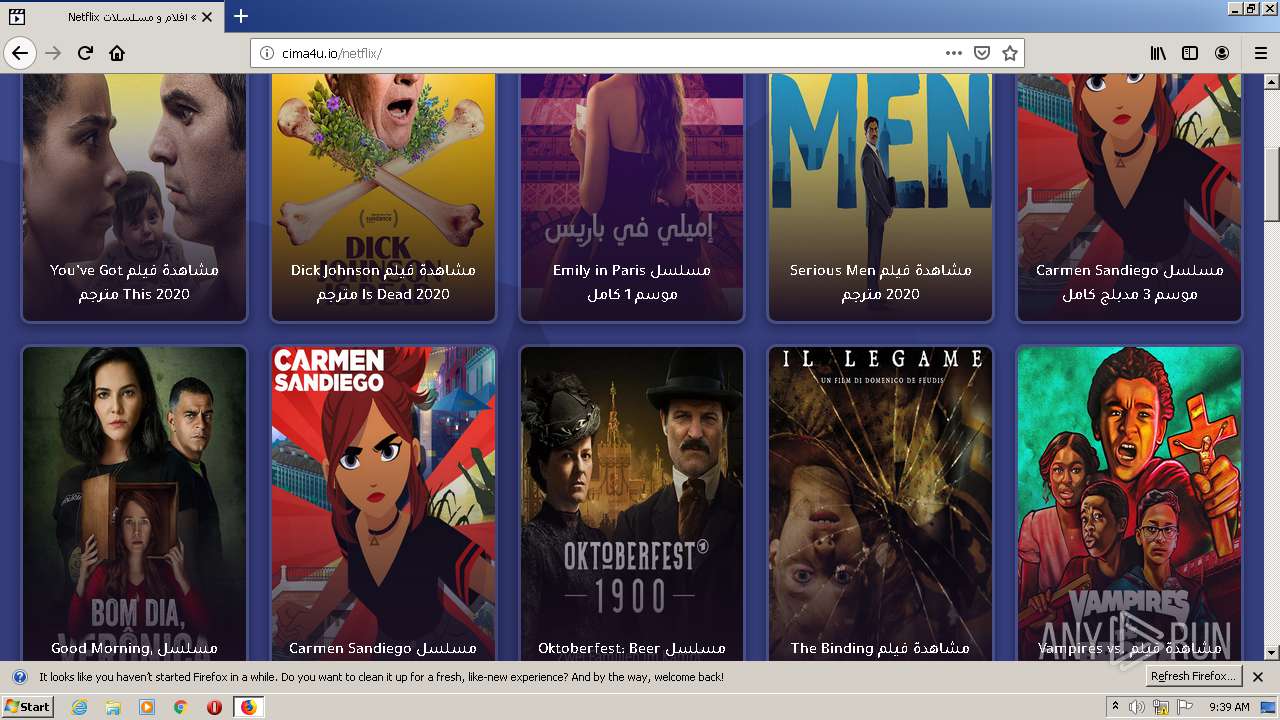Open Dick Johnson Is Dead 2020 card
The height and width of the screenshot is (720, 1280).
(383, 198)
